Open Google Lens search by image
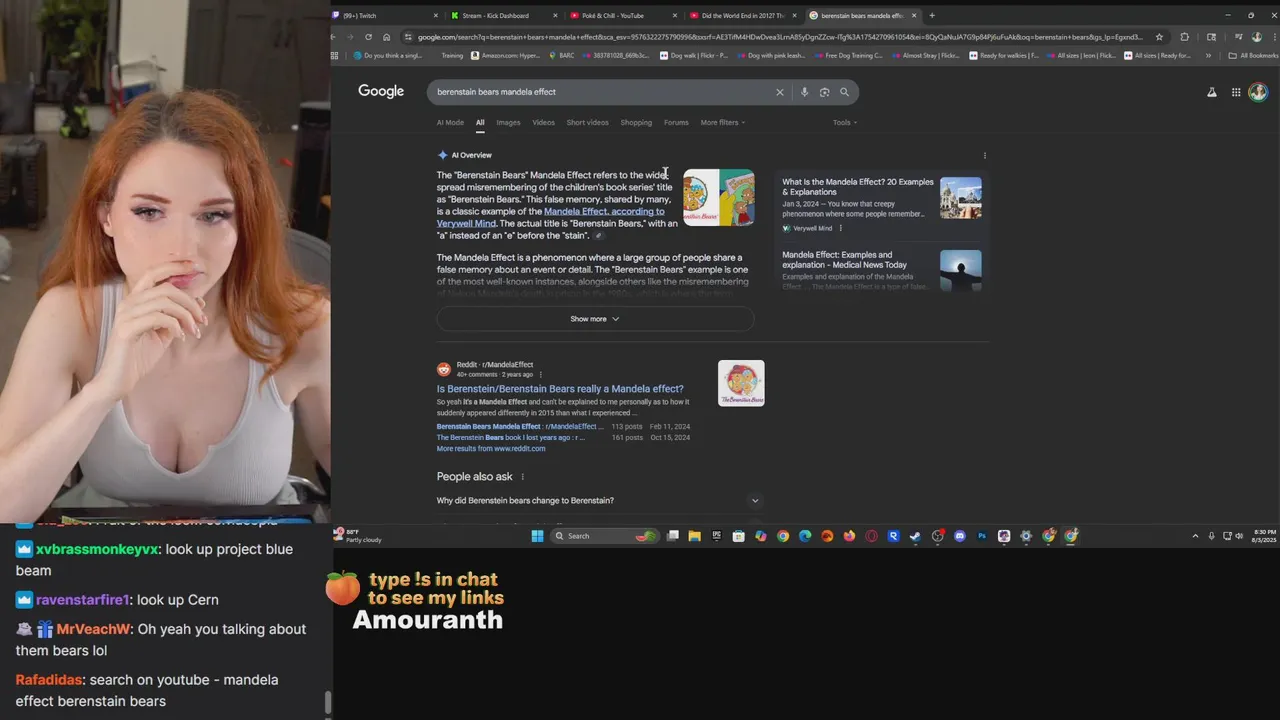Viewport: 1280px width, 720px height. click(824, 92)
